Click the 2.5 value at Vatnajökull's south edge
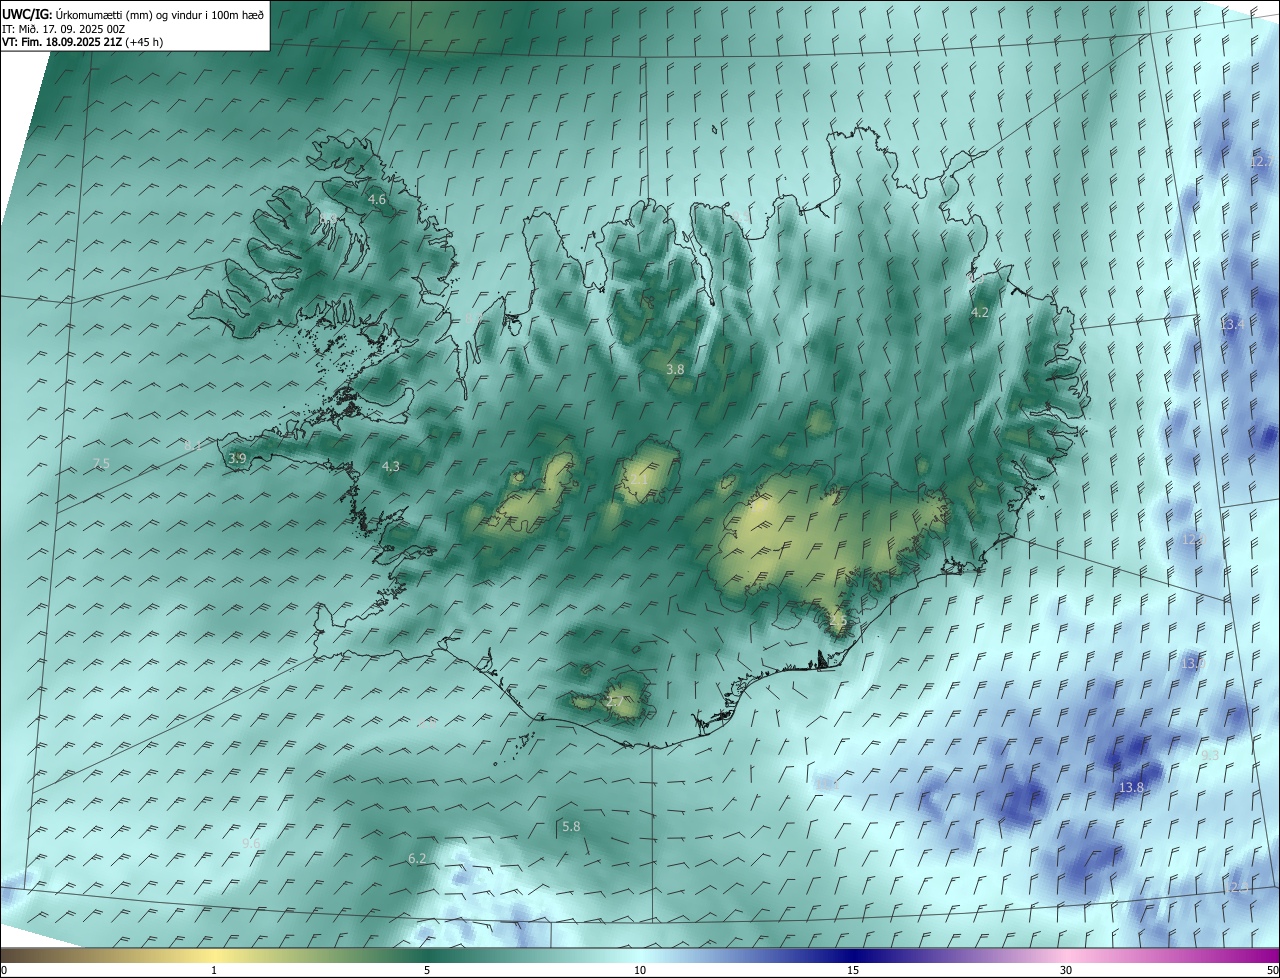The image size is (1280, 978). coord(838,620)
